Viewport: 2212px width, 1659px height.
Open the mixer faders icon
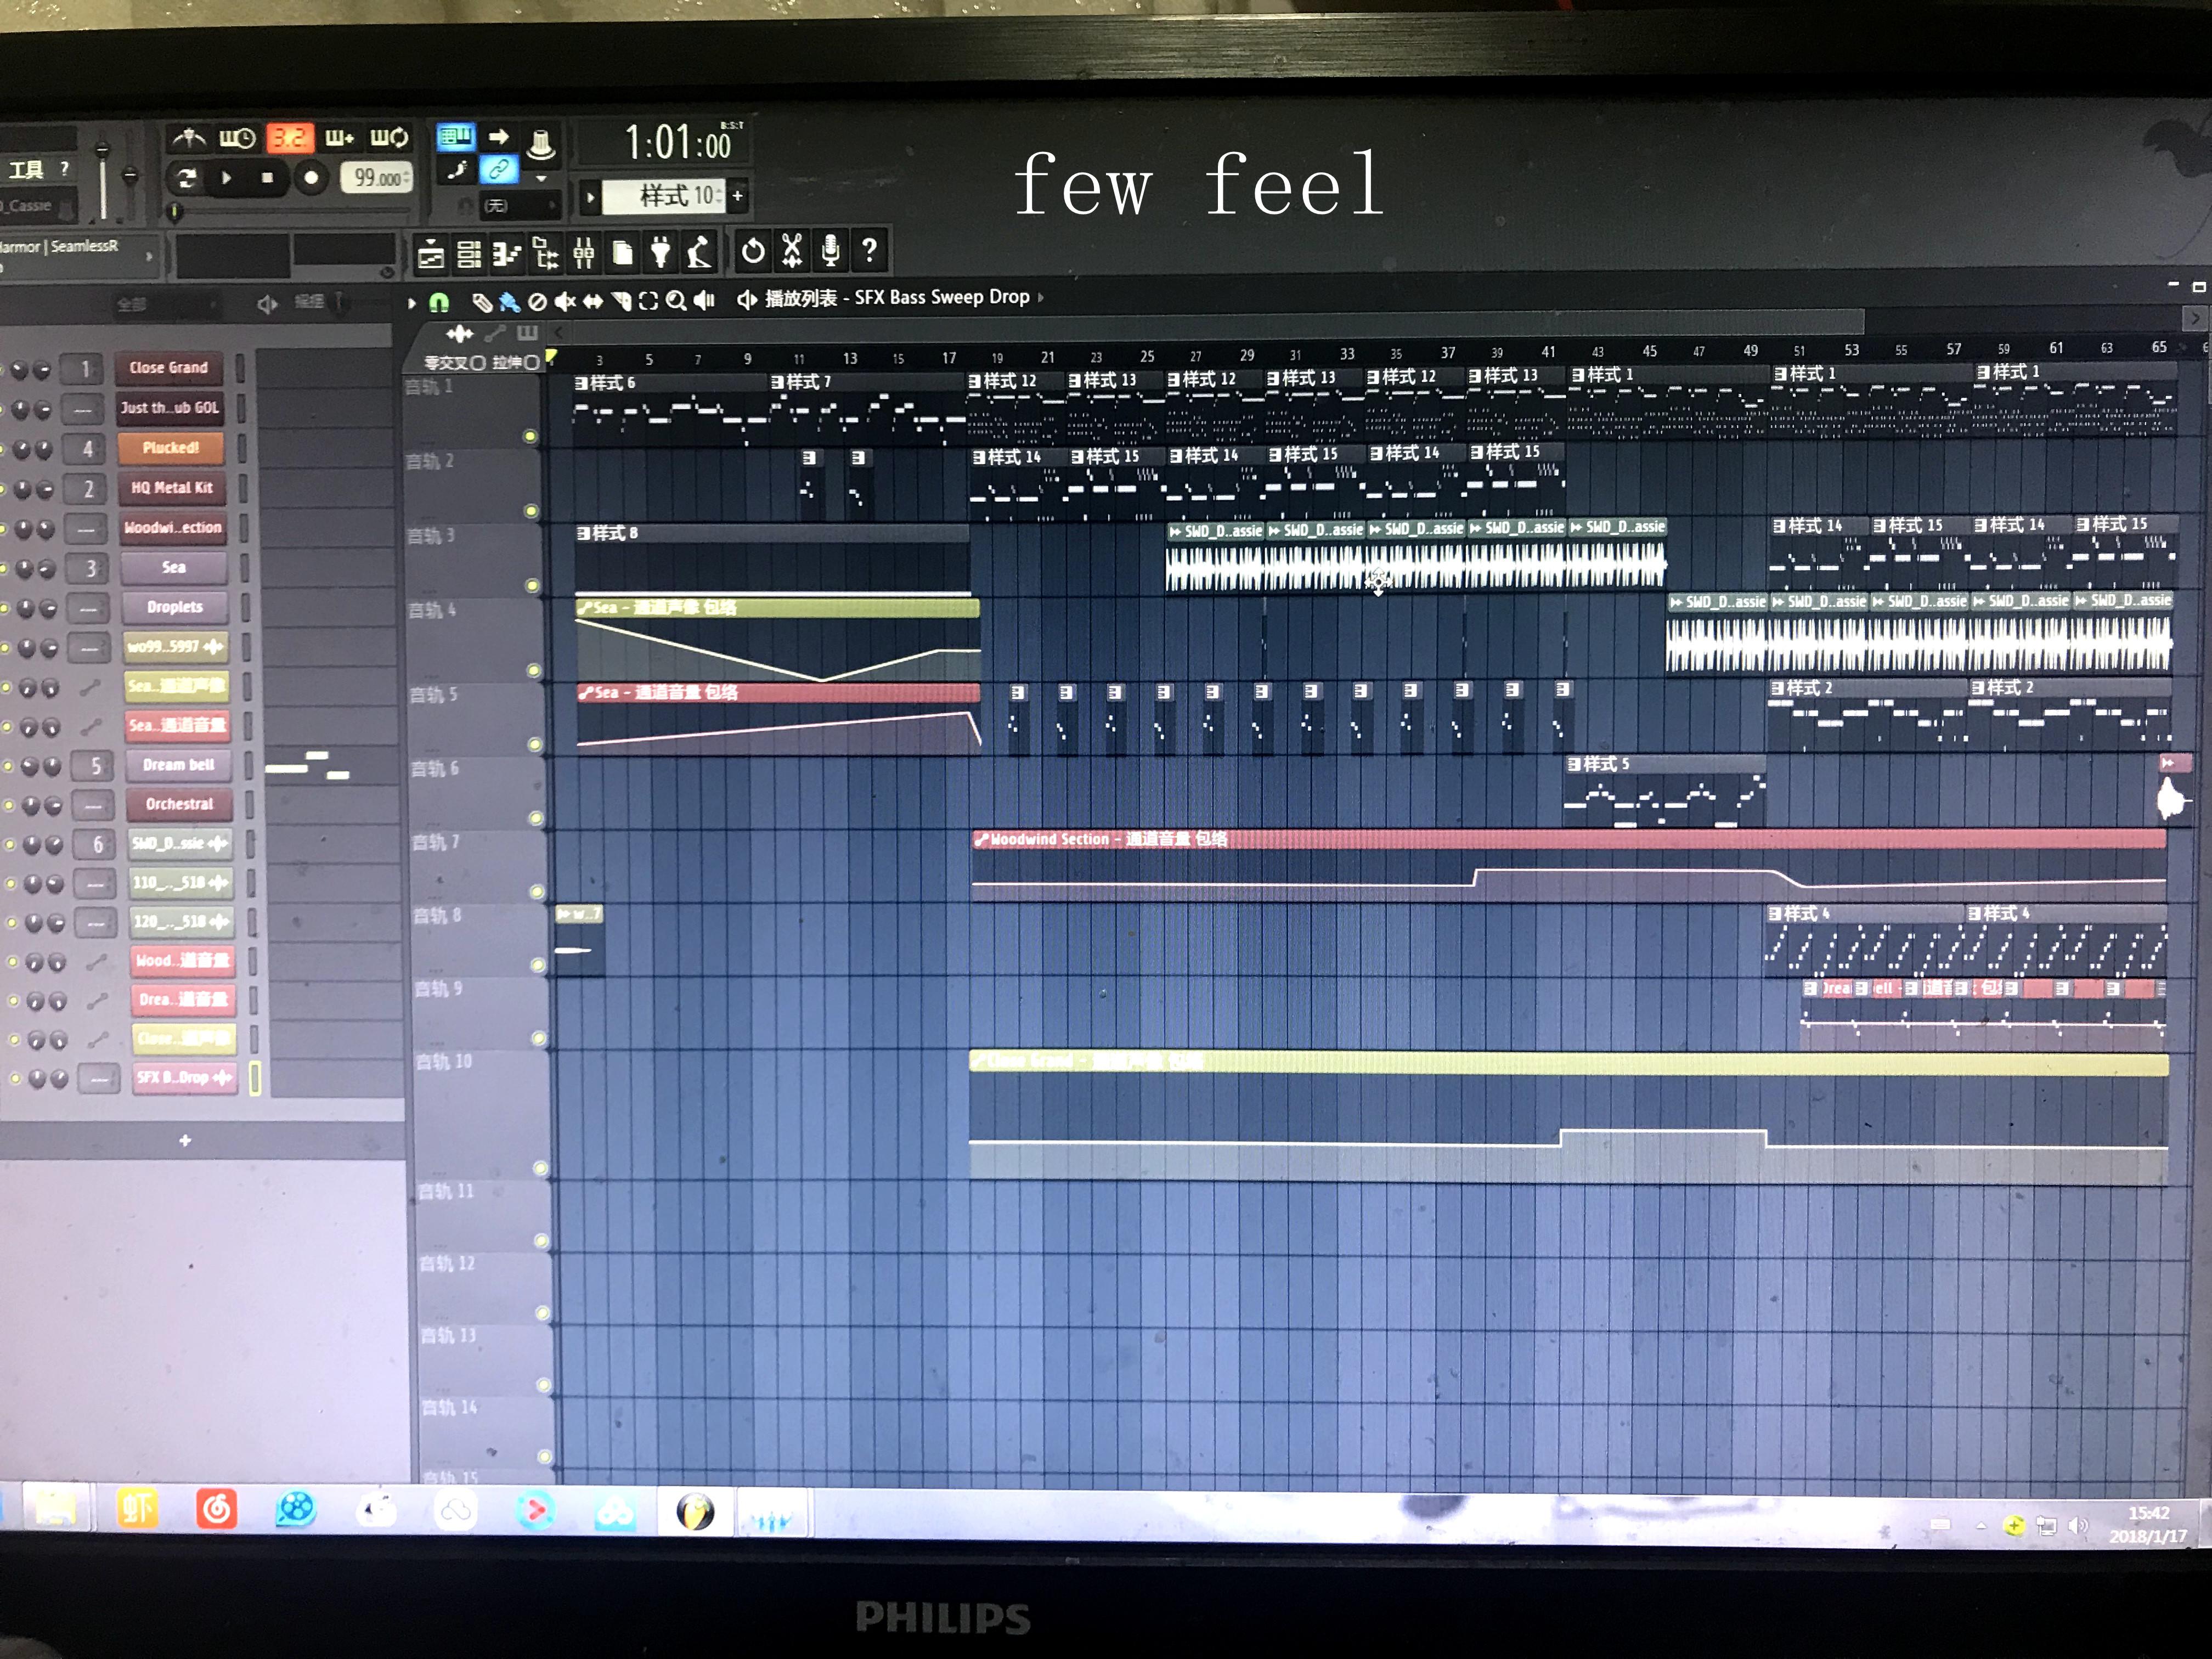coord(584,254)
